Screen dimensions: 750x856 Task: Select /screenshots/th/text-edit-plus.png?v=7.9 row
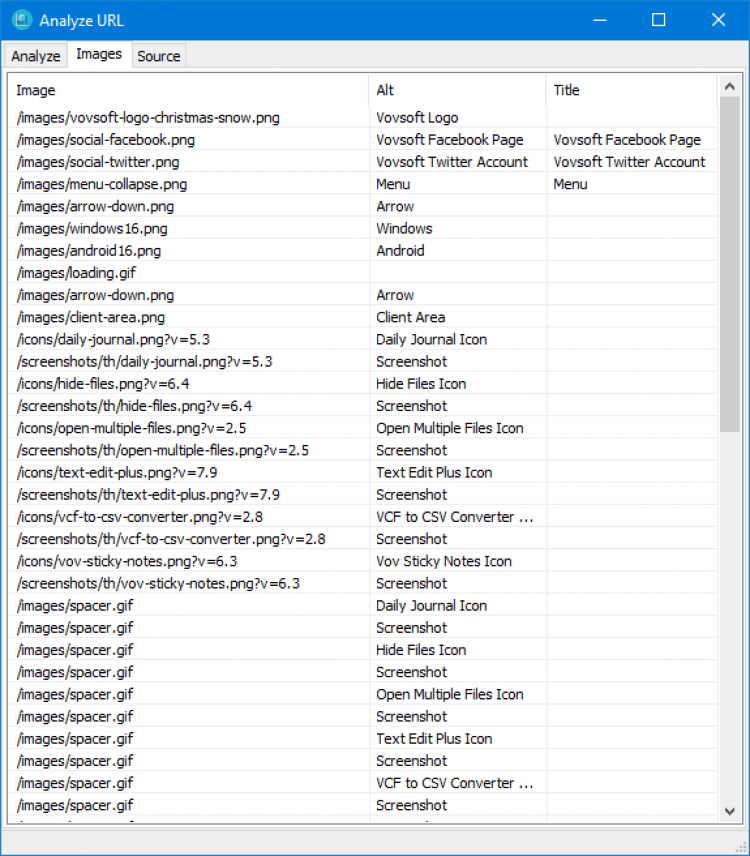(363, 495)
